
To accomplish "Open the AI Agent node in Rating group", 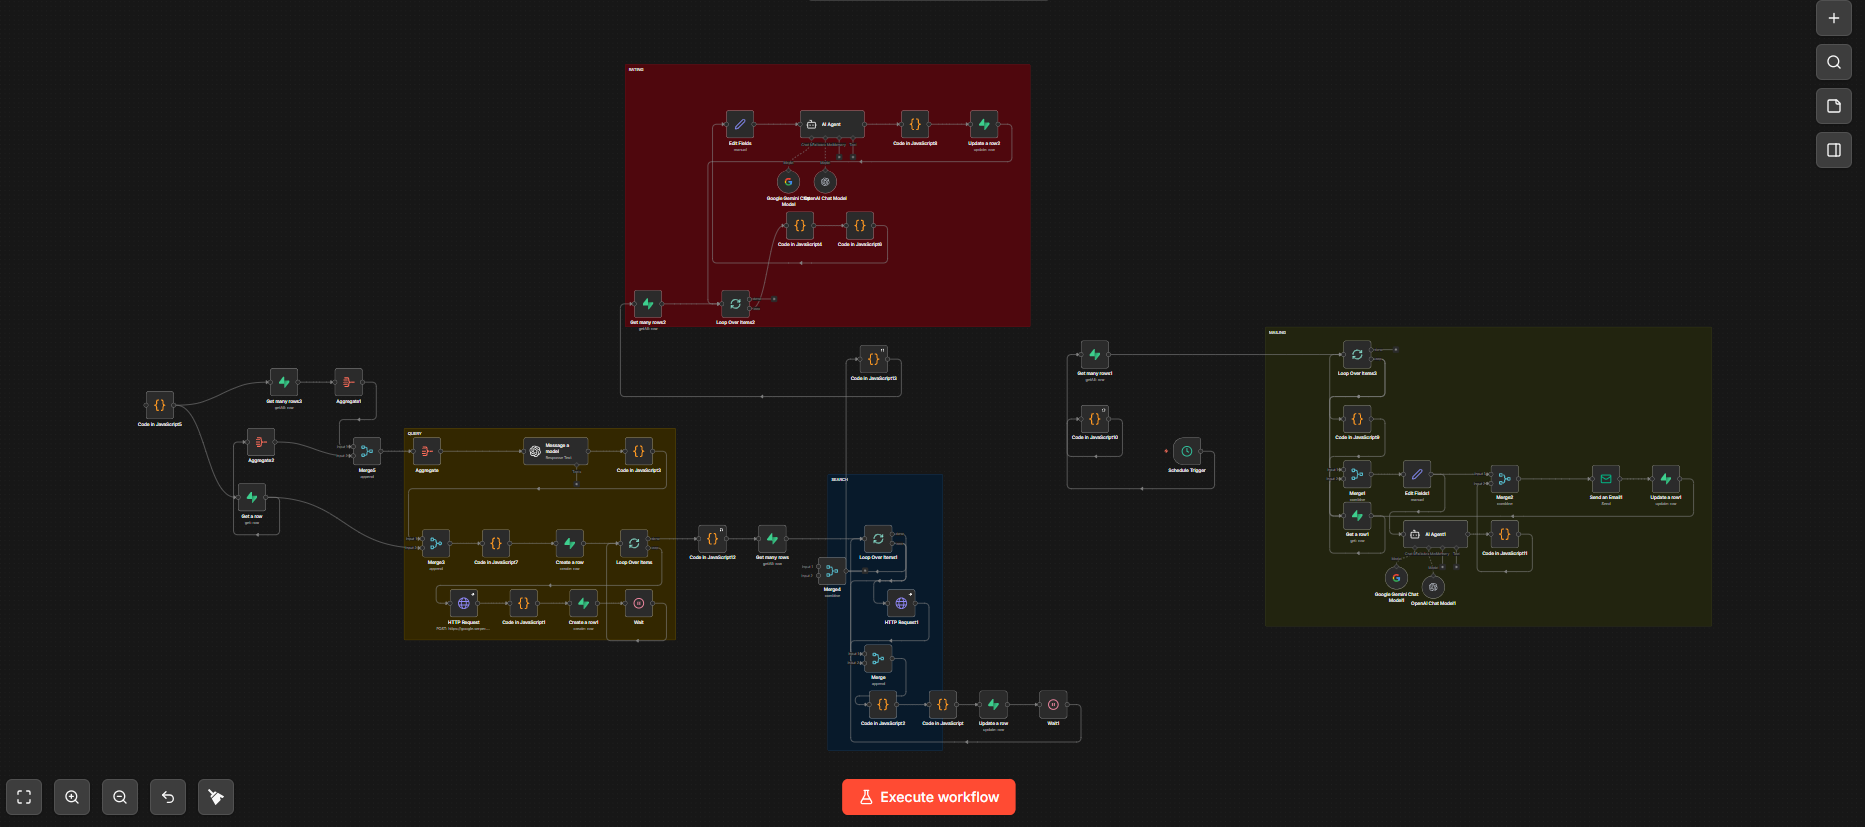I will tap(832, 124).
